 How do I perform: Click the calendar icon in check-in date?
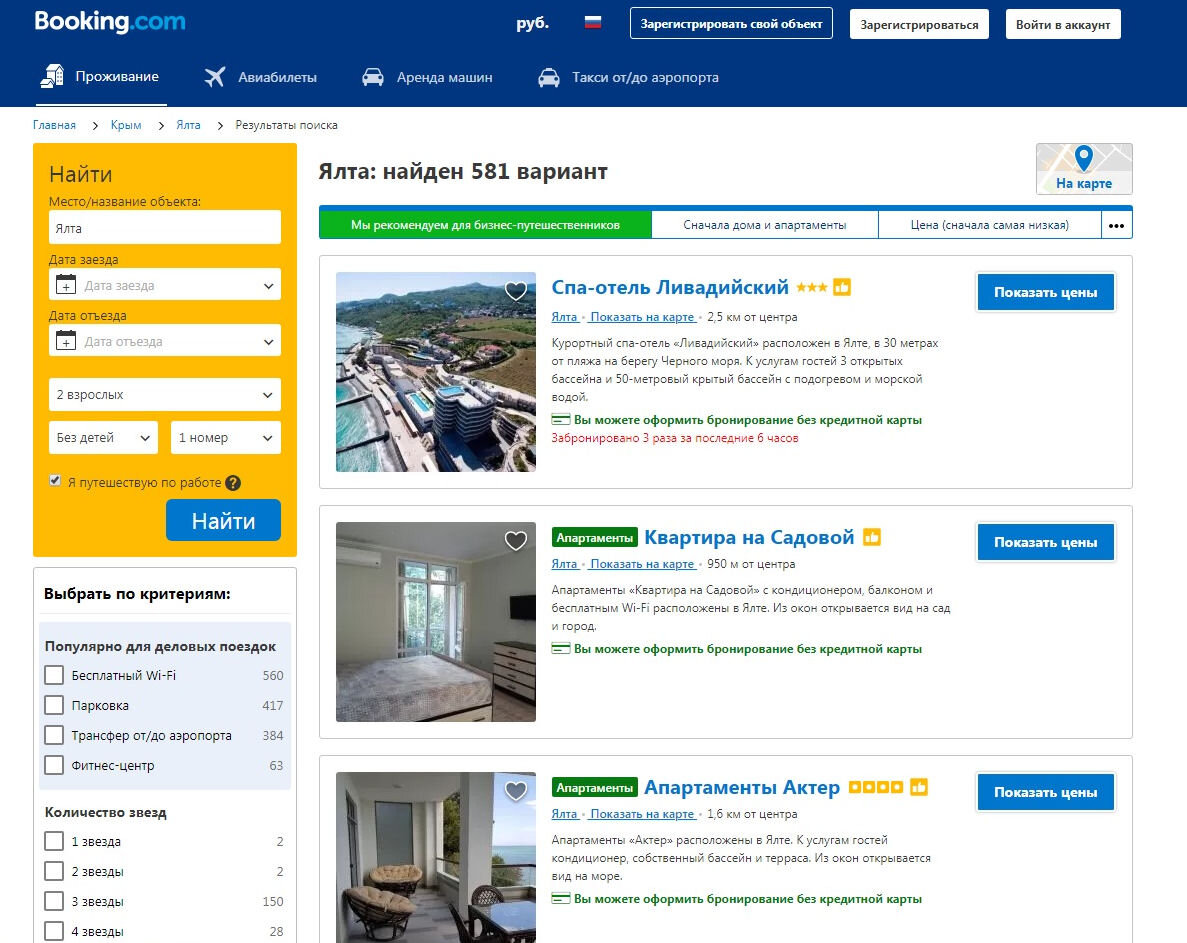coord(66,285)
